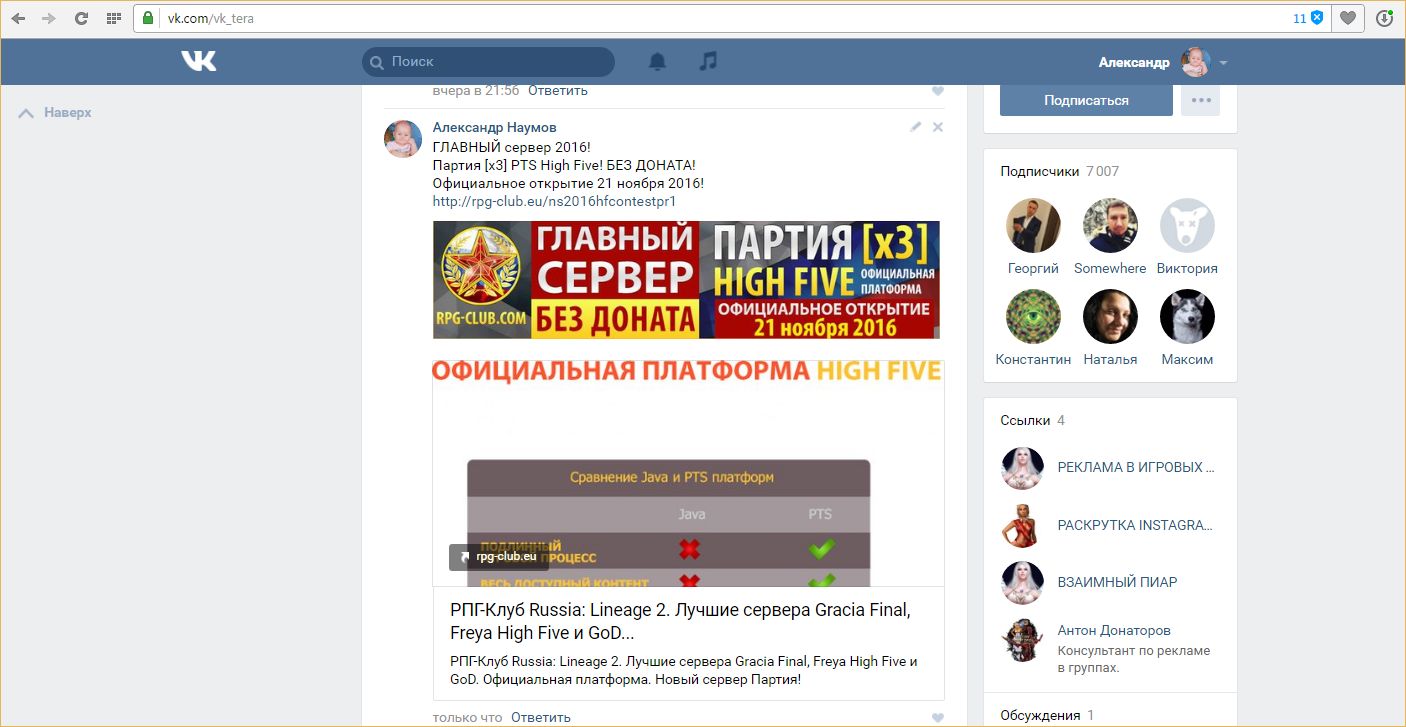Open the ОФИЦИАЛЬНАЯ ПЛАТФОРМА HIGH FIVE preview image
Viewport: 1406px width, 727px height.
688,473
